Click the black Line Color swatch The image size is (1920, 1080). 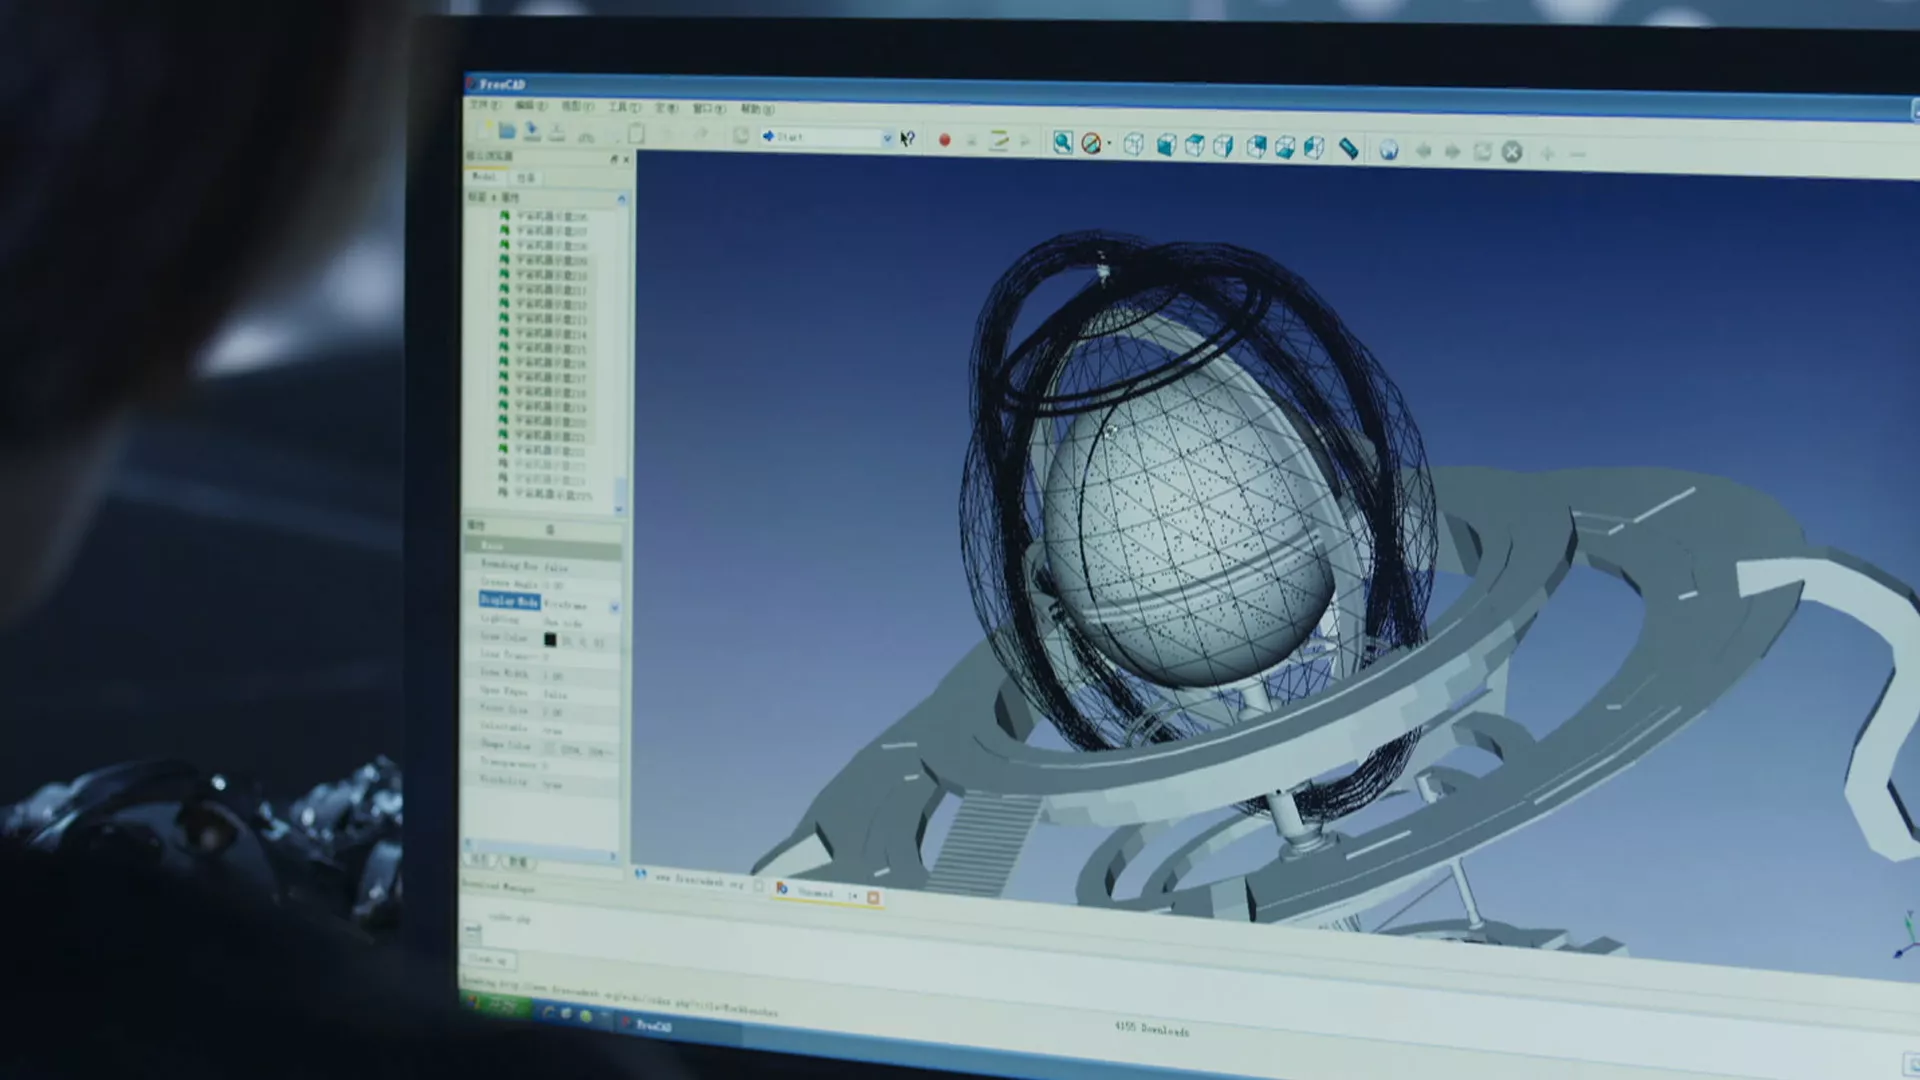coord(550,640)
